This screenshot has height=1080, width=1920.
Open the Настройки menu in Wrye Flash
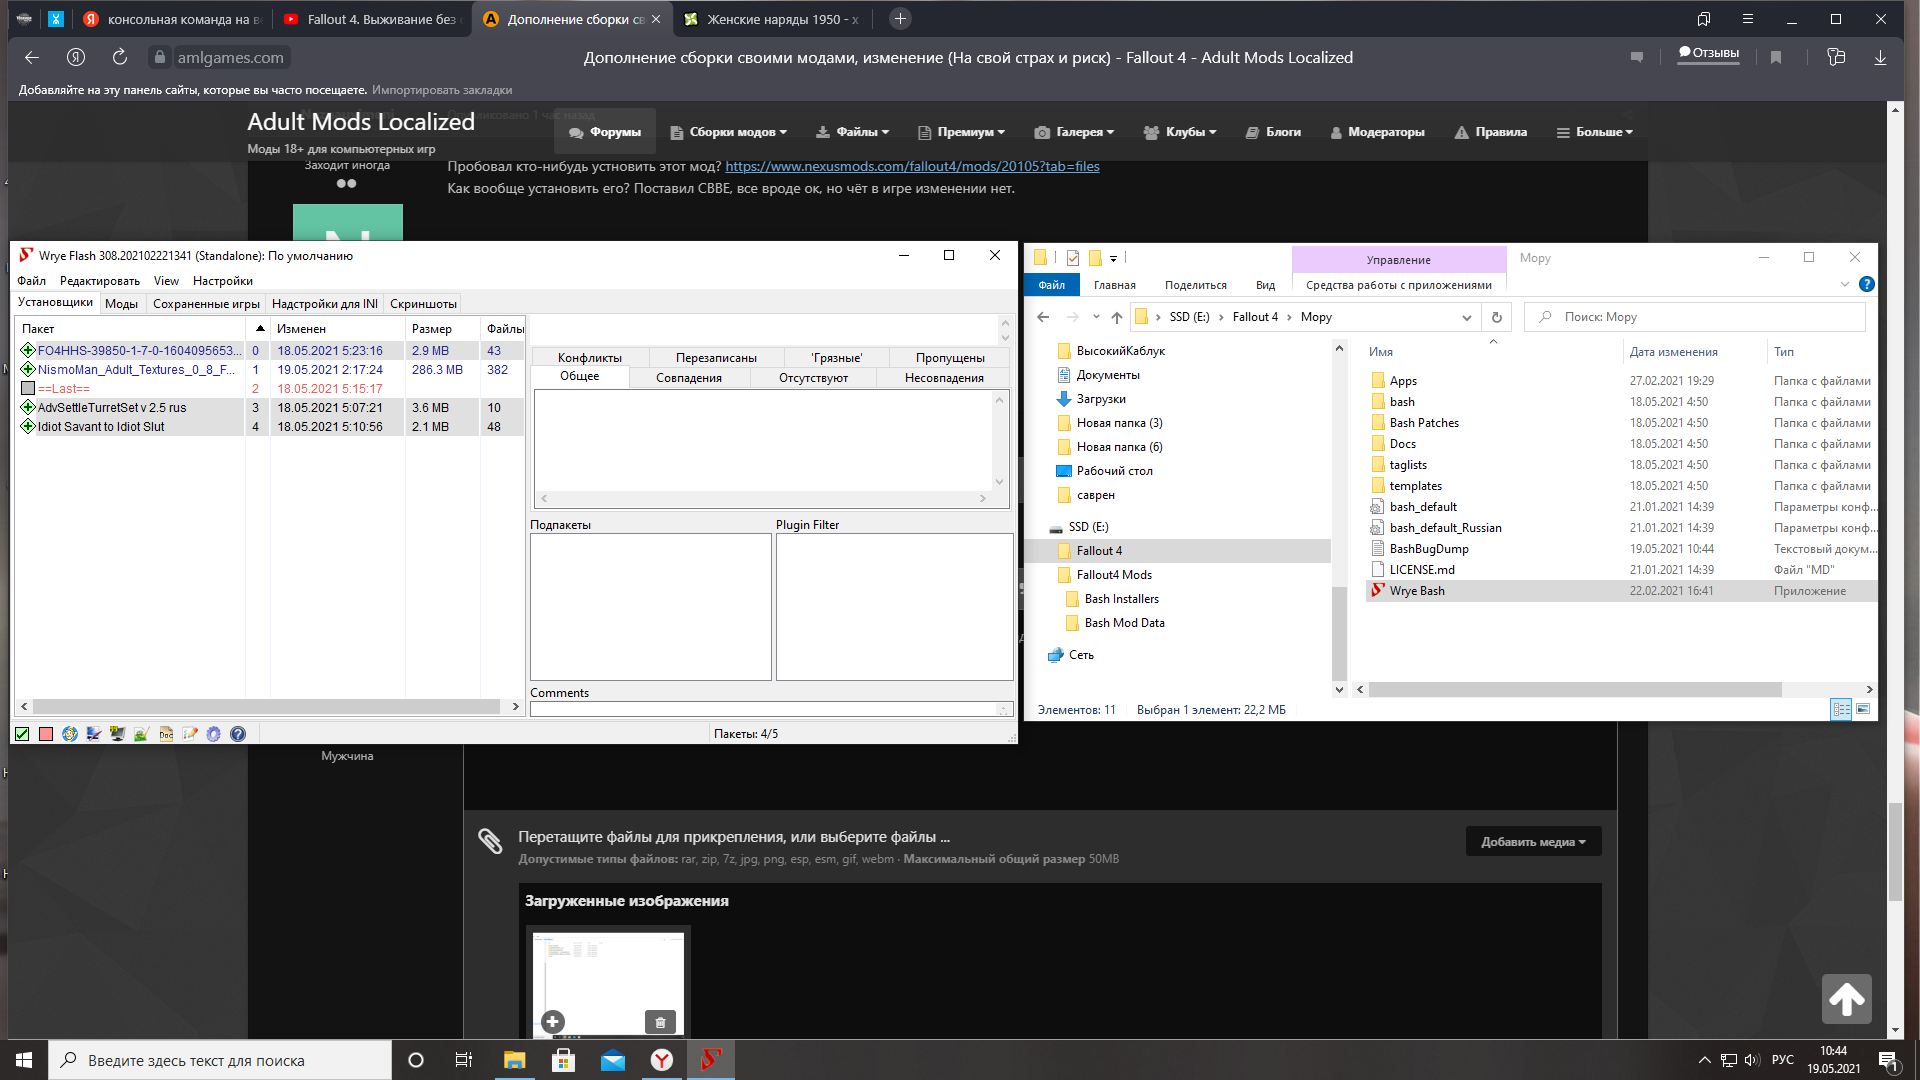222,281
